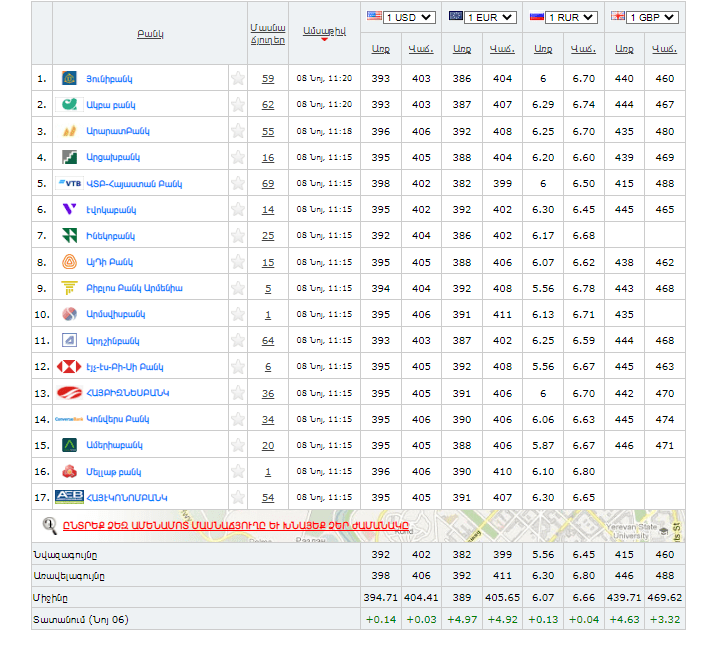Screen dimensions: 715x649
Task: Click the magnifying glass map search icon
Action: 49,524
